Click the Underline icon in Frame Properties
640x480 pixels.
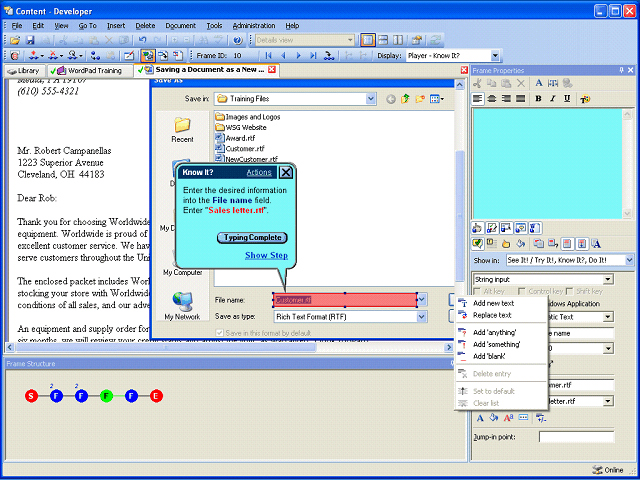[567, 98]
